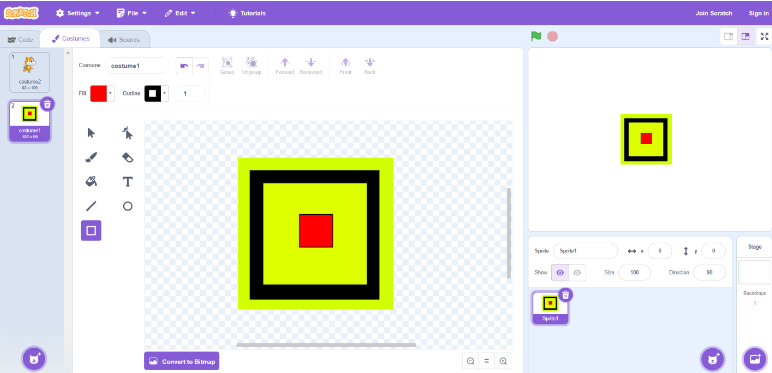Enter full screen stage mode
The width and height of the screenshot is (772, 373).
tap(764, 36)
